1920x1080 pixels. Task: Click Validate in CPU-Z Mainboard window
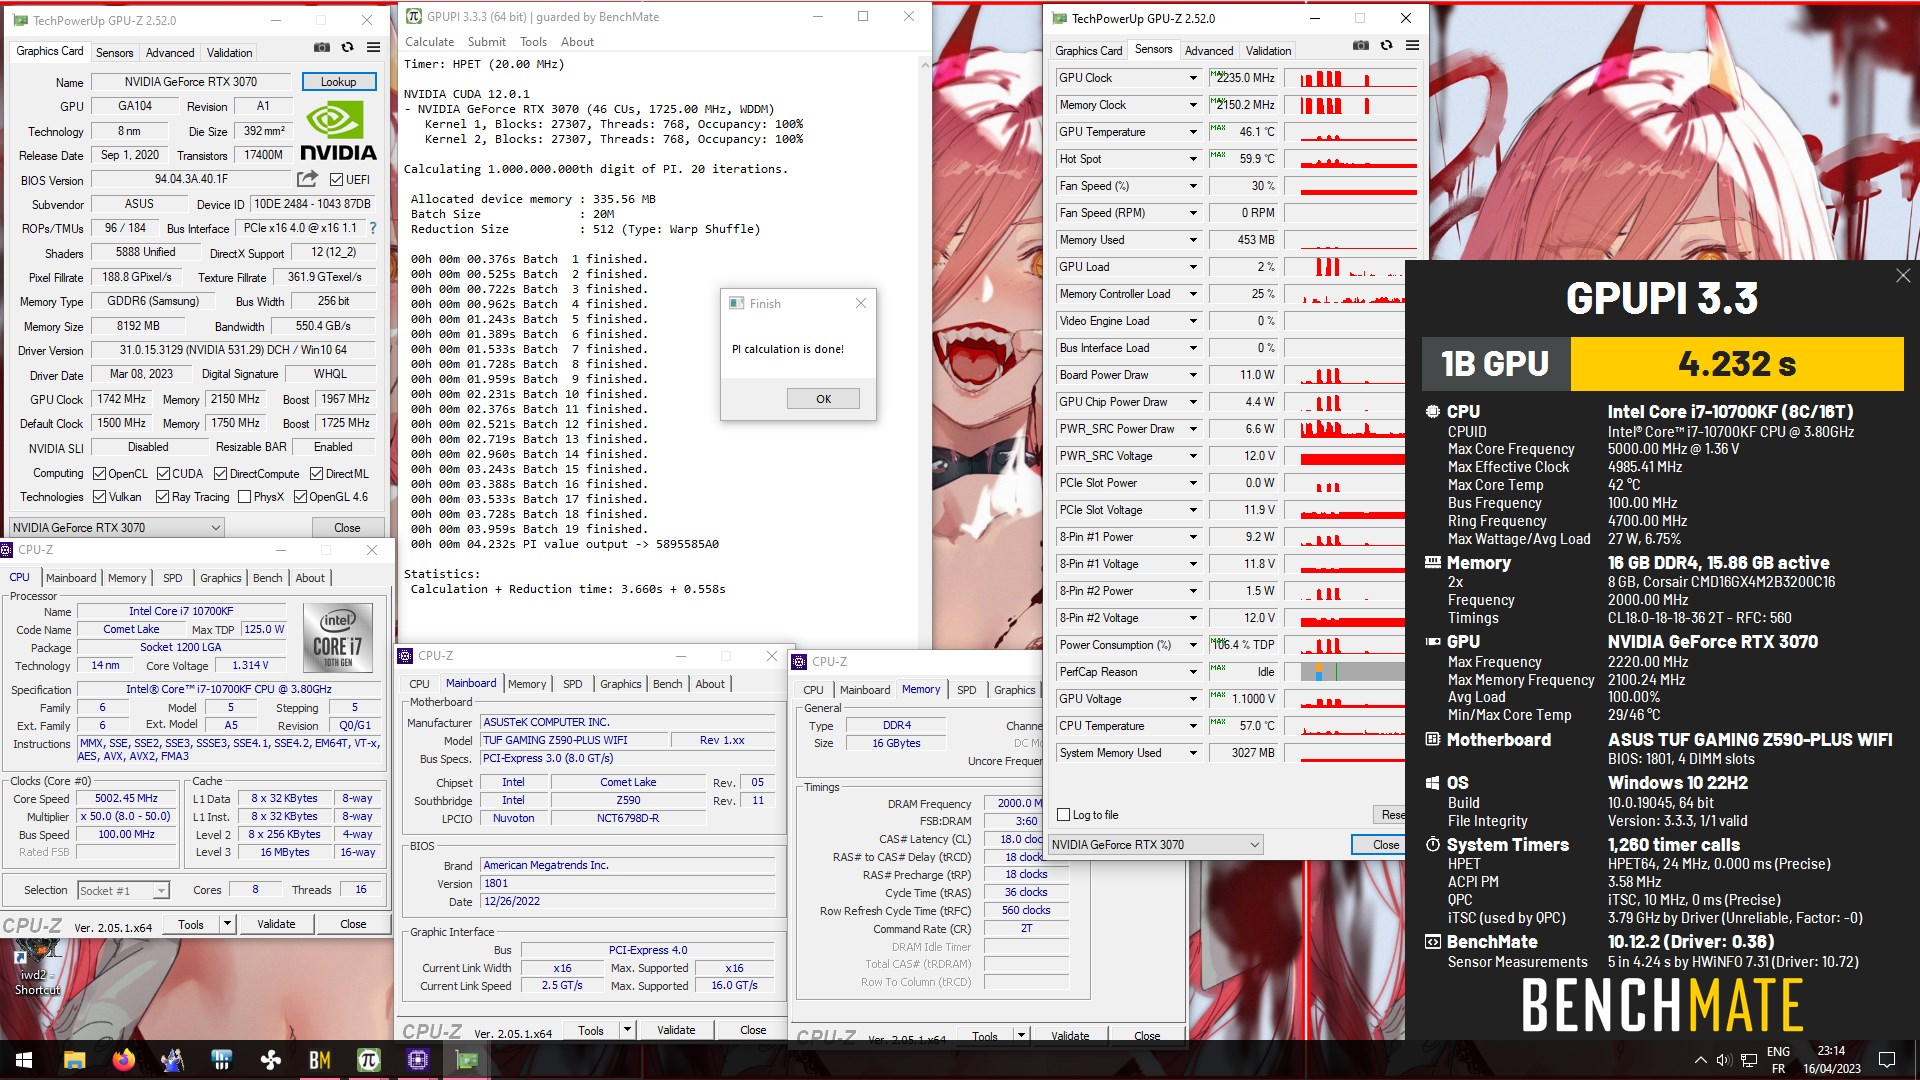click(676, 1030)
